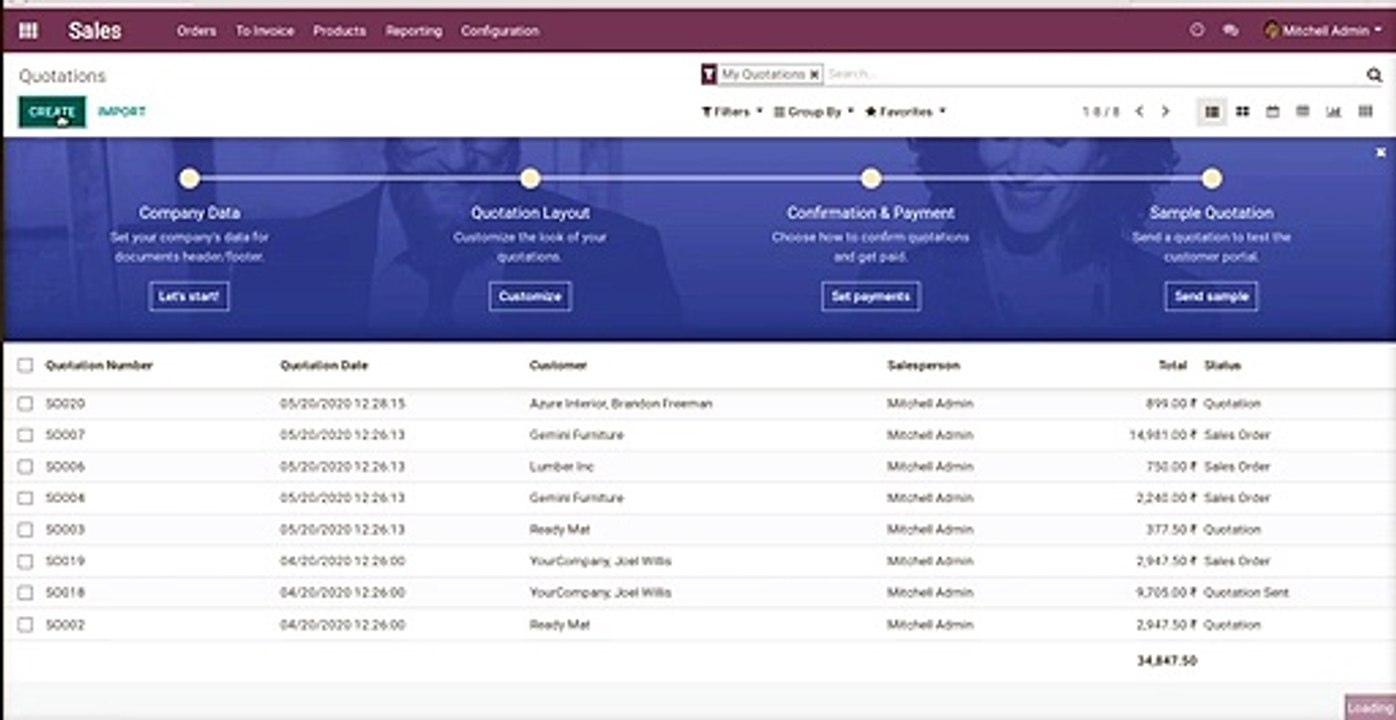Tick the checkbox for SO006

tap(25, 467)
